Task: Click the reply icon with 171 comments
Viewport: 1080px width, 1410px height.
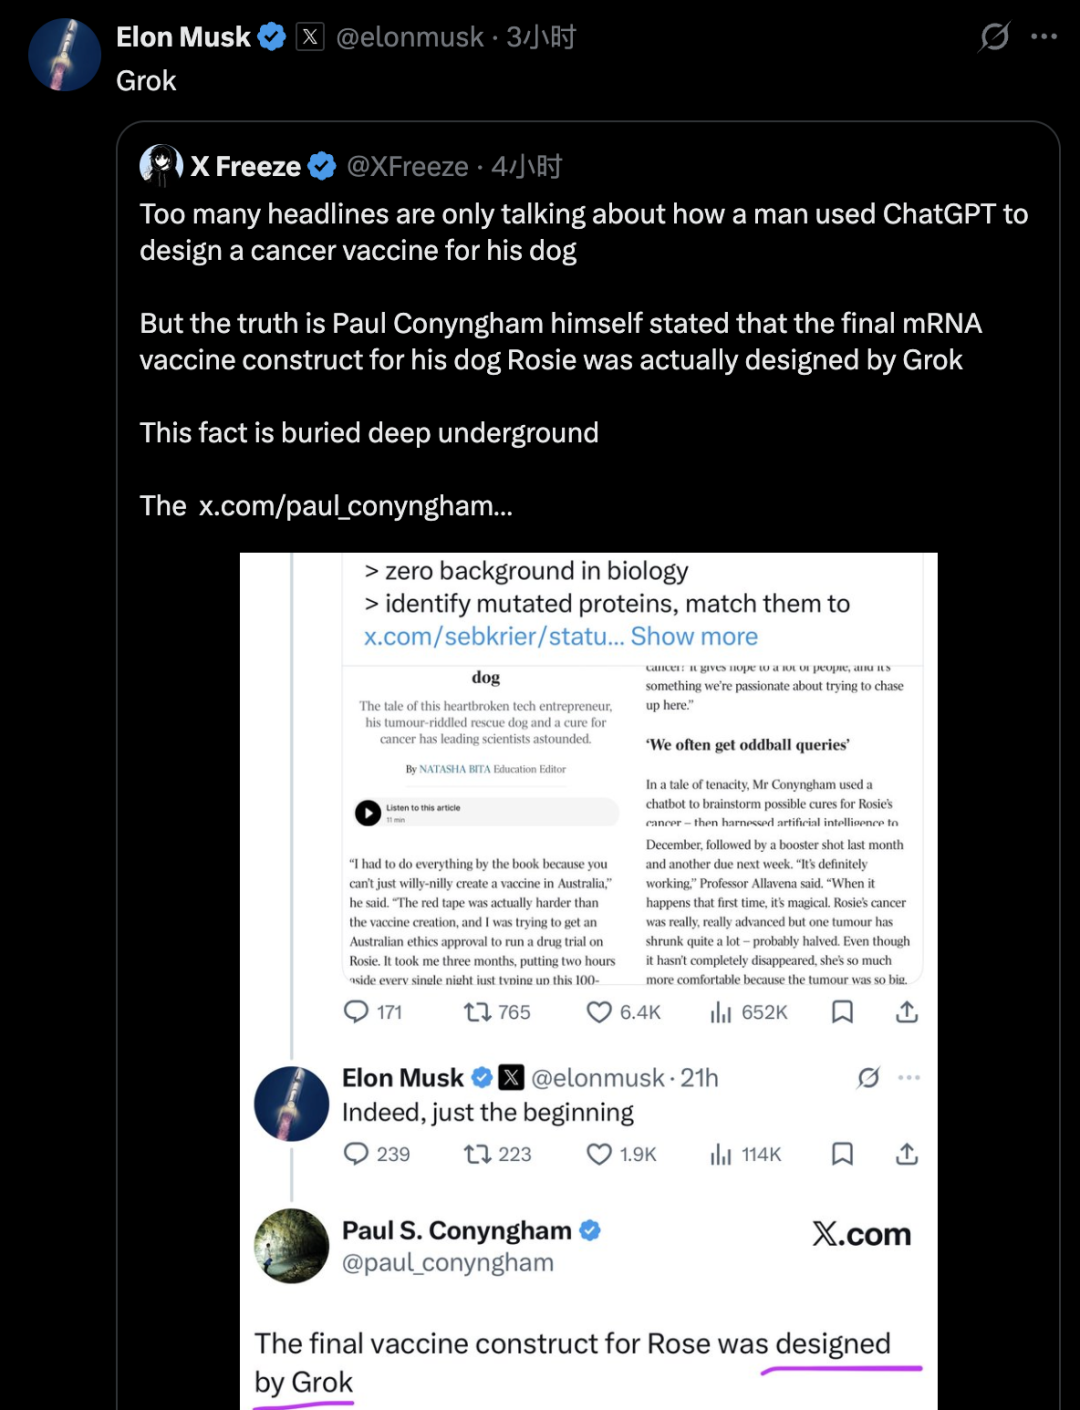Action: pyautogui.click(x=356, y=1012)
